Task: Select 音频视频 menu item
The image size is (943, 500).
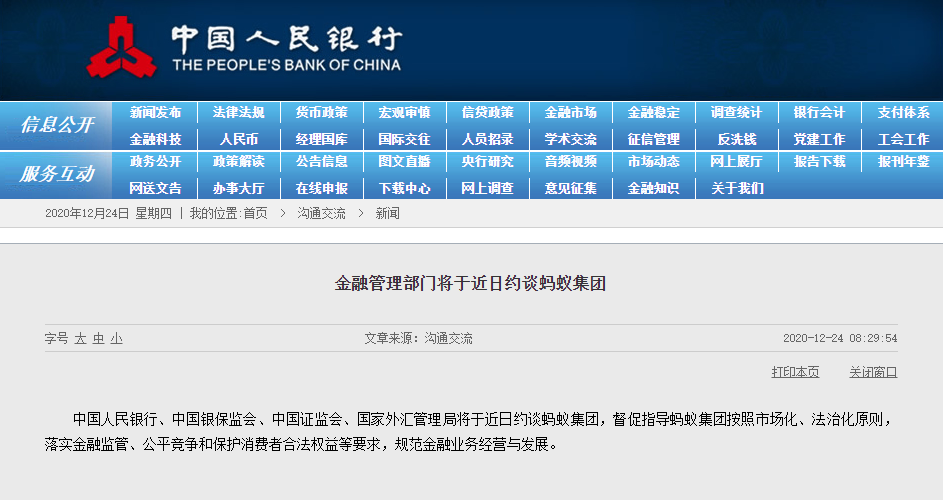Action: [570, 161]
